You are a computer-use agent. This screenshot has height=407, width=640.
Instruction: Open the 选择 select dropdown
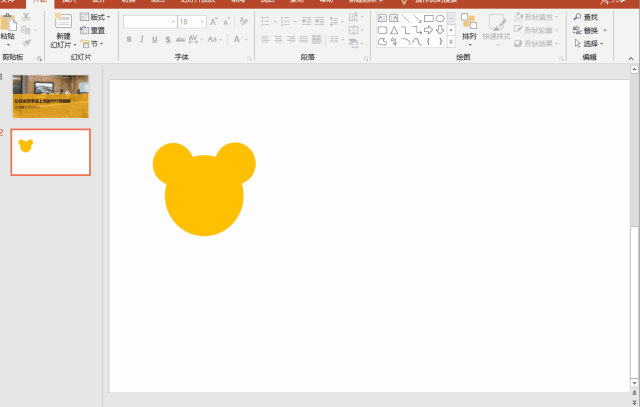pos(590,43)
